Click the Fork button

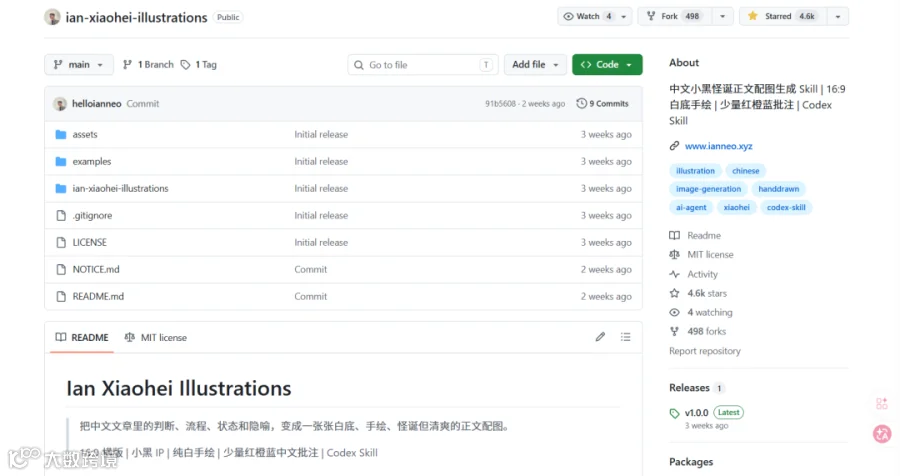click(674, 16)
